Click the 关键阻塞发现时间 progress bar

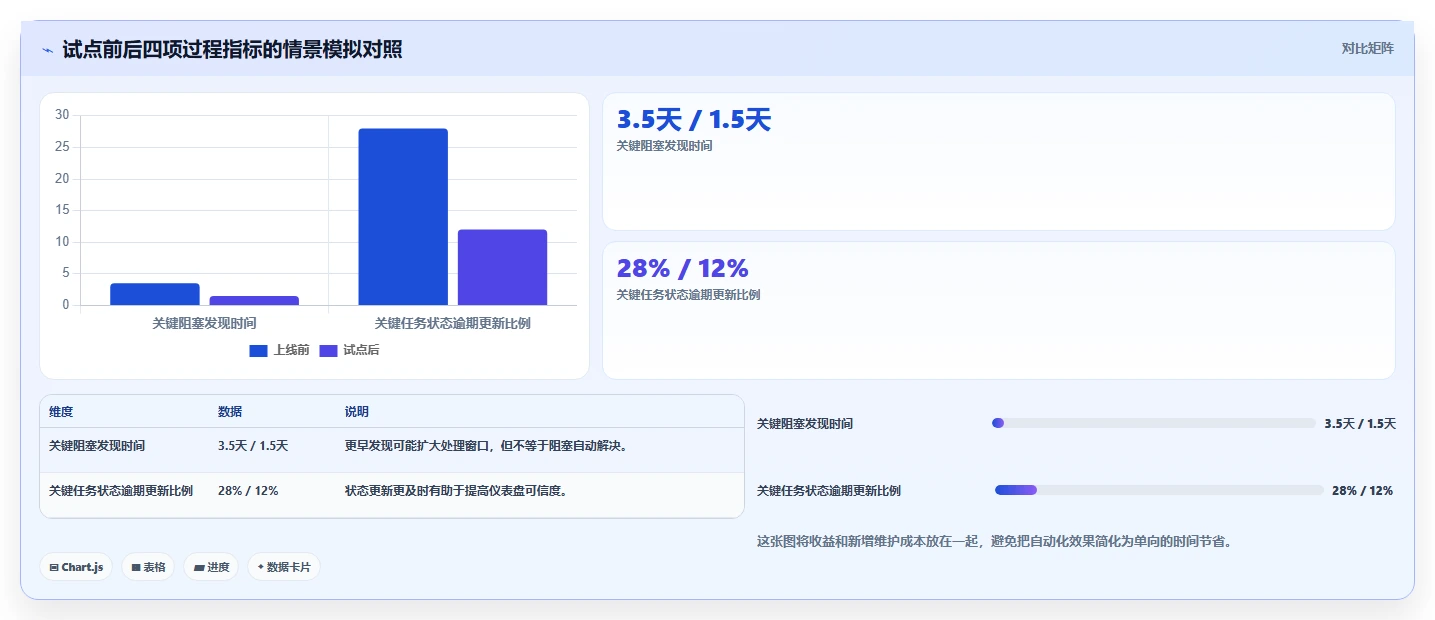click(x=1153, y=423)
